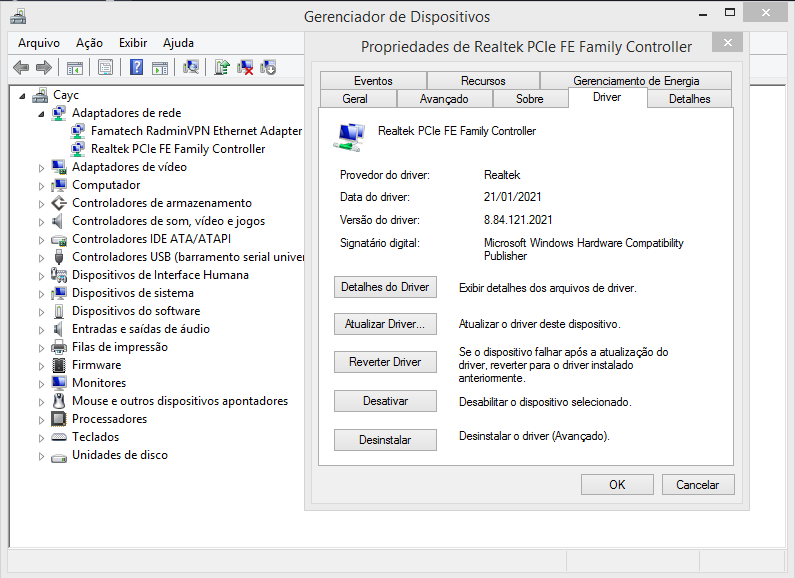Screen dimensions: 795x578
Task: Click the Famatech RadminVPN adapter icon
Action: pyautogui.click(x=78, y=131)
